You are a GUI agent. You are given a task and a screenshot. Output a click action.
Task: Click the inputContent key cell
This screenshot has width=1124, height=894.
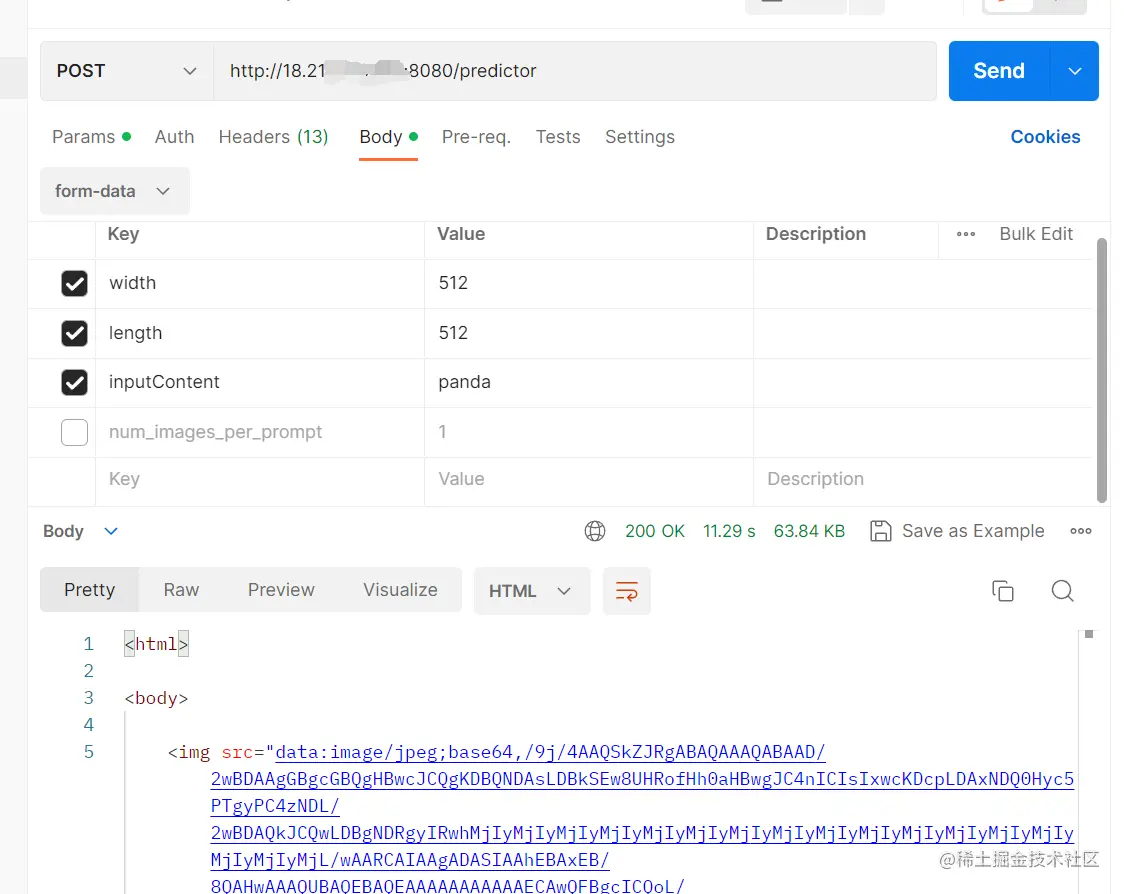(259, 382)
